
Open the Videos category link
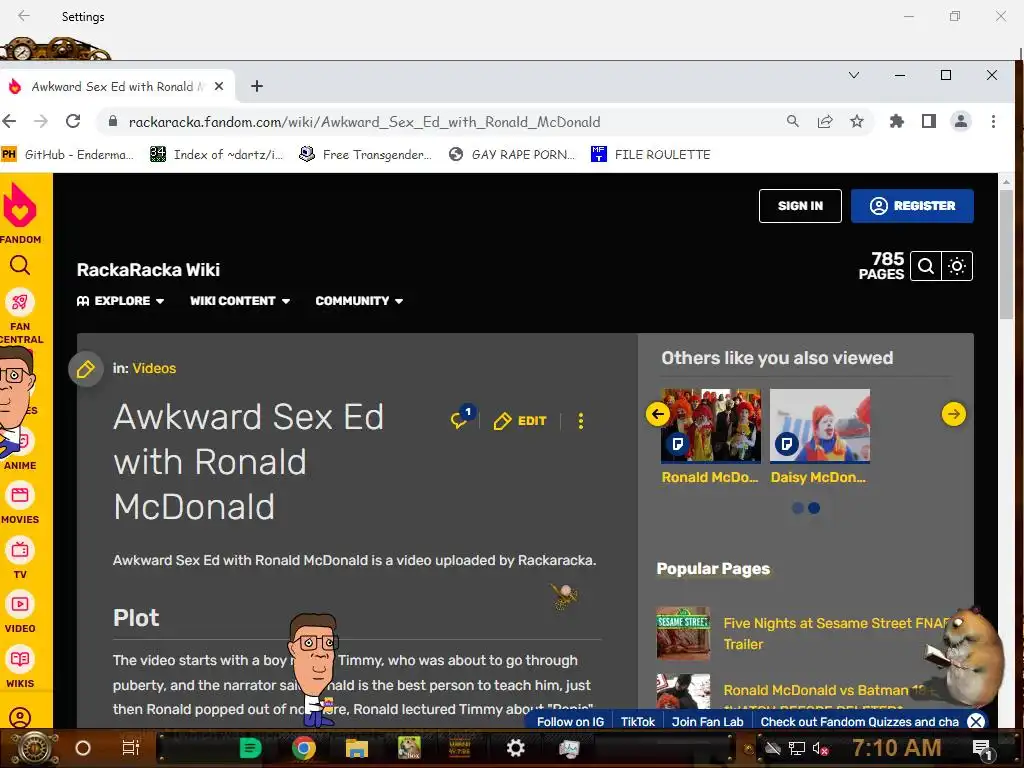click(154, 368)
